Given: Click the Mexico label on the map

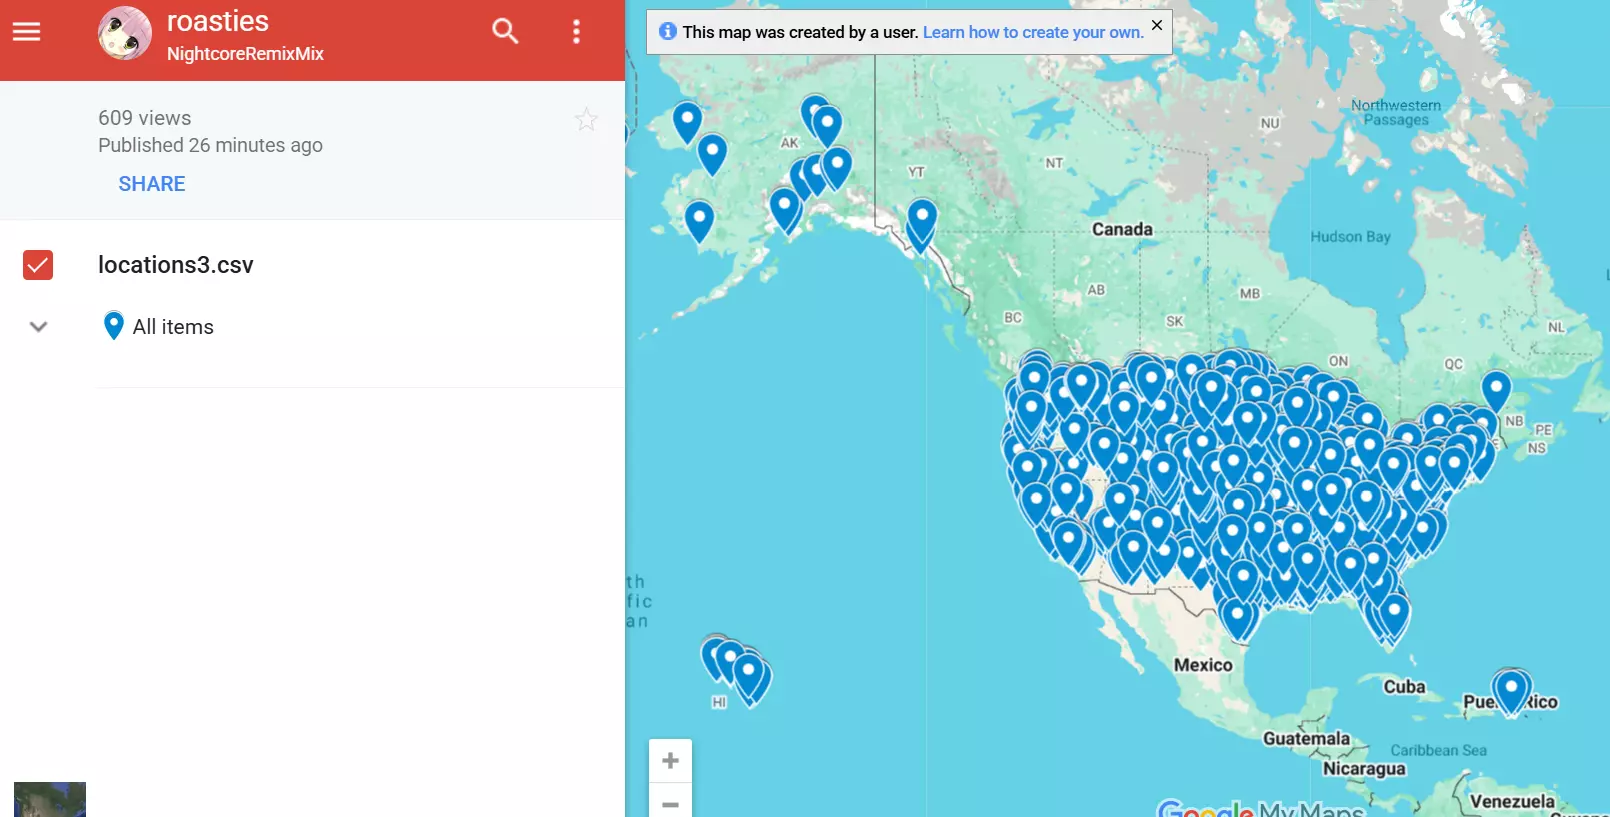Looking at the screenshot, I should click(x=1203, y=665).
